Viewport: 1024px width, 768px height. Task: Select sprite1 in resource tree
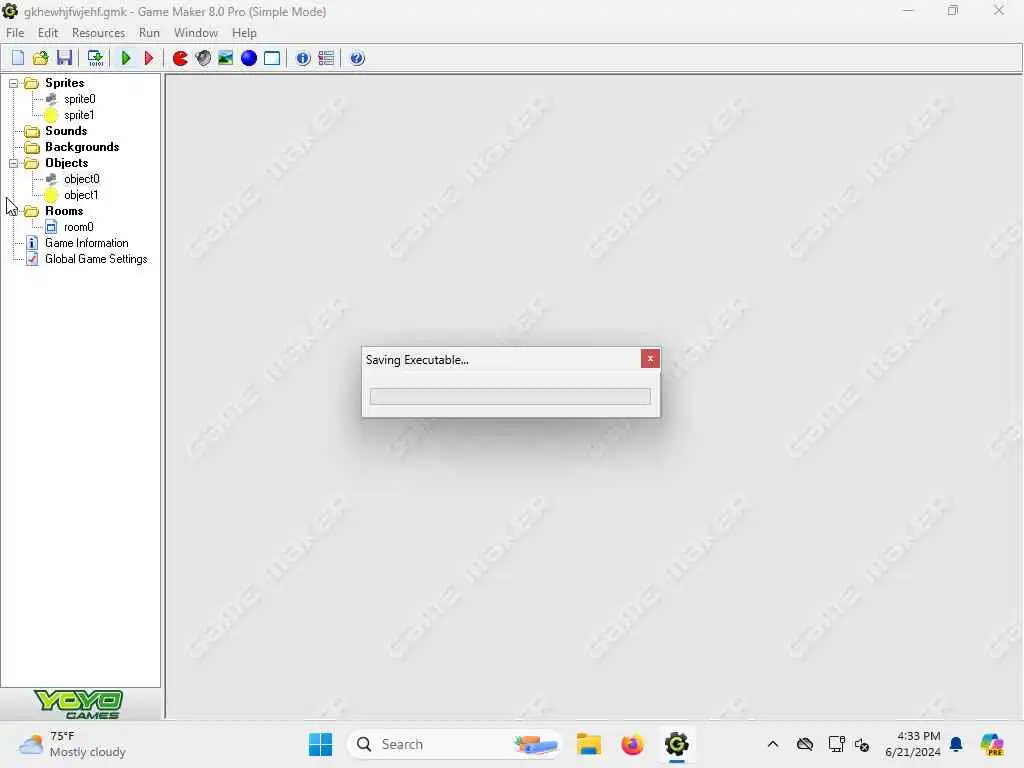(79, 115)
